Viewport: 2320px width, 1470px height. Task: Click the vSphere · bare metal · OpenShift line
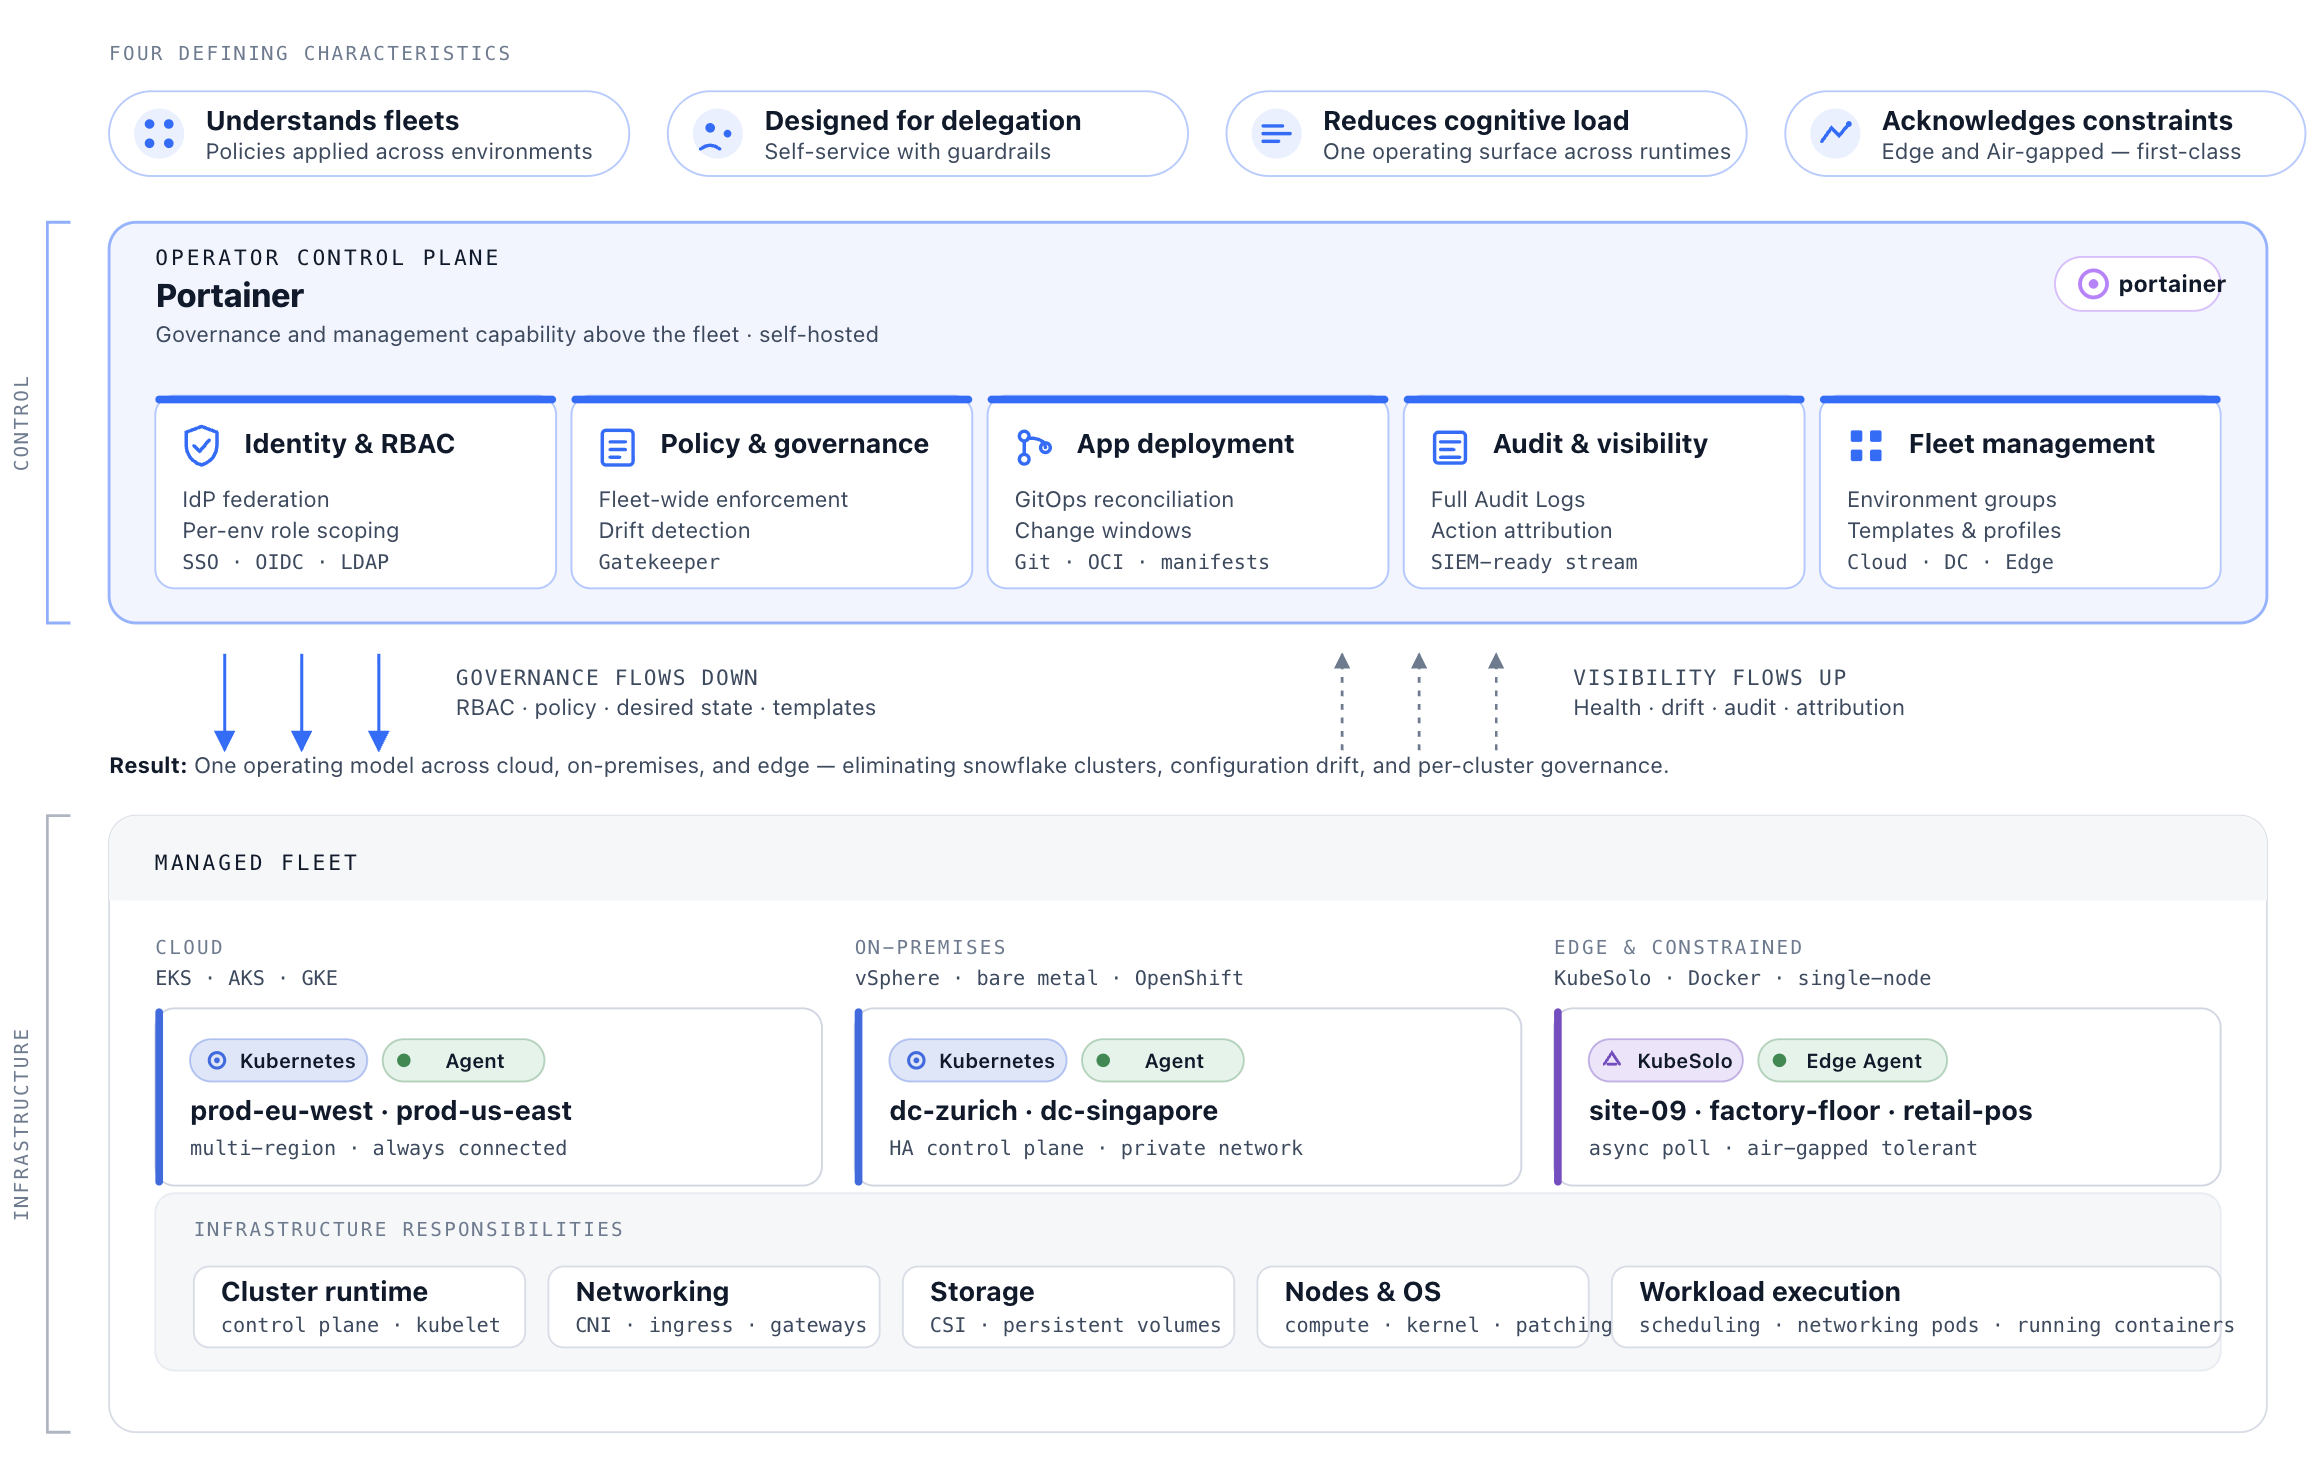(x=1049, y=978)
